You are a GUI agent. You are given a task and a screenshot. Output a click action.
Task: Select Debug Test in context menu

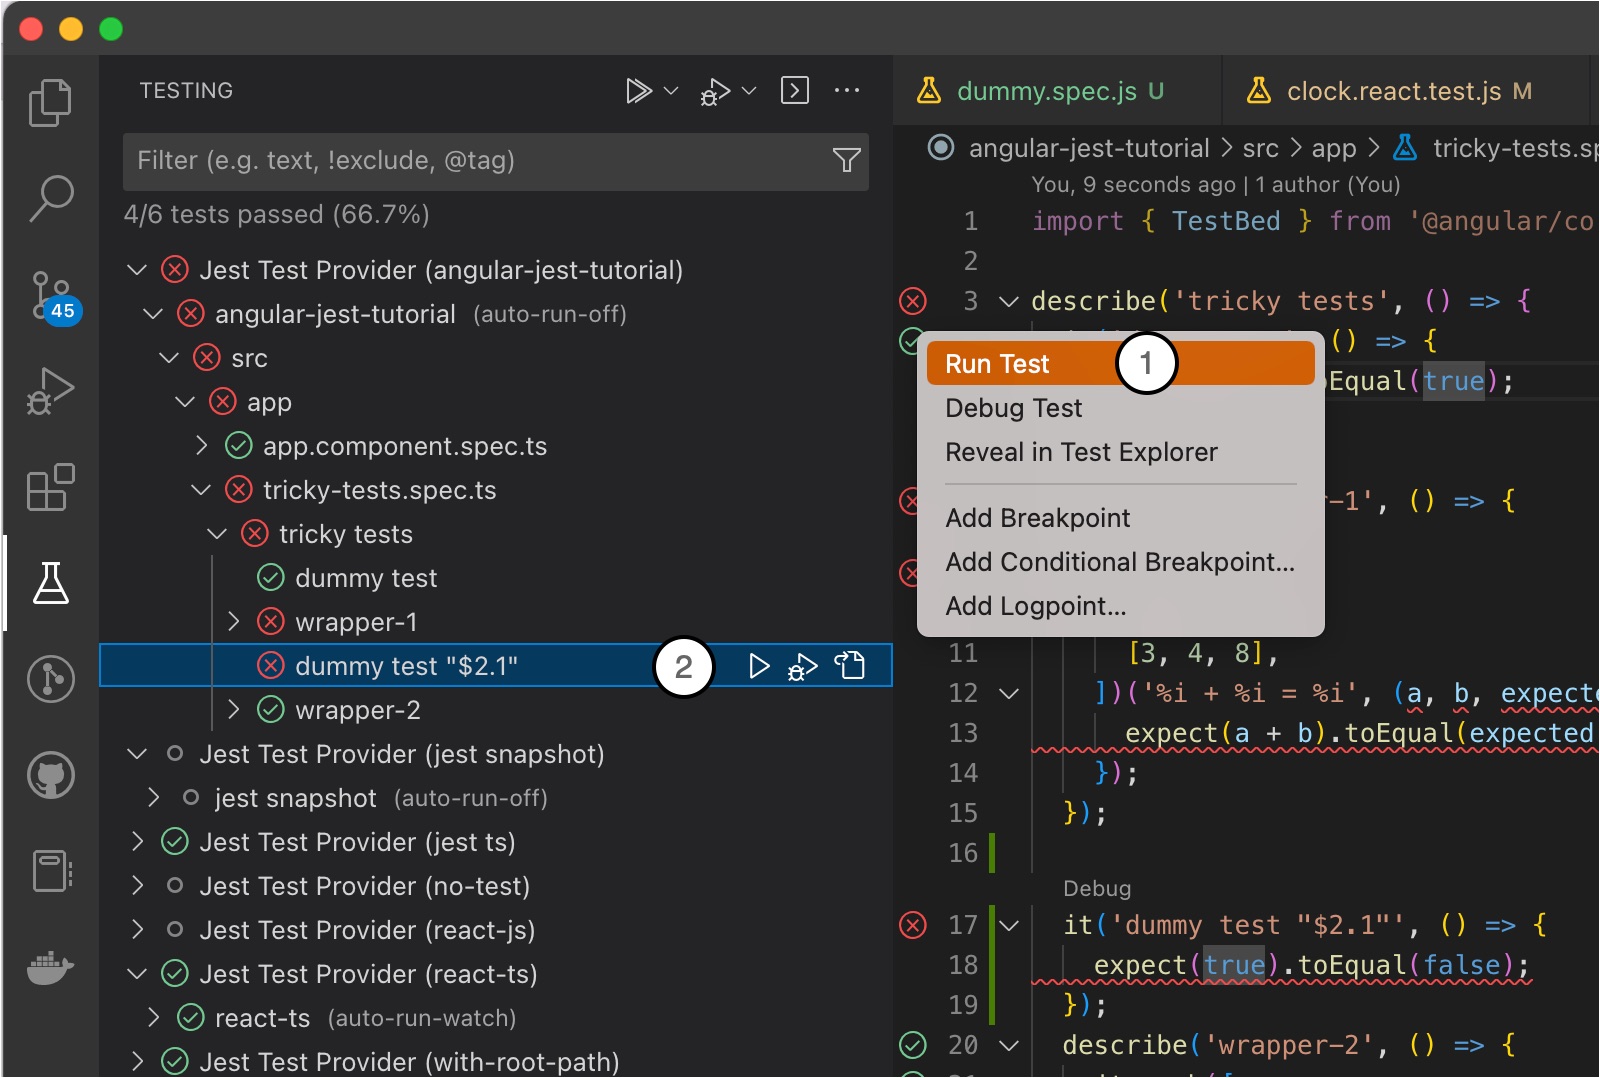click(1120, 408)
